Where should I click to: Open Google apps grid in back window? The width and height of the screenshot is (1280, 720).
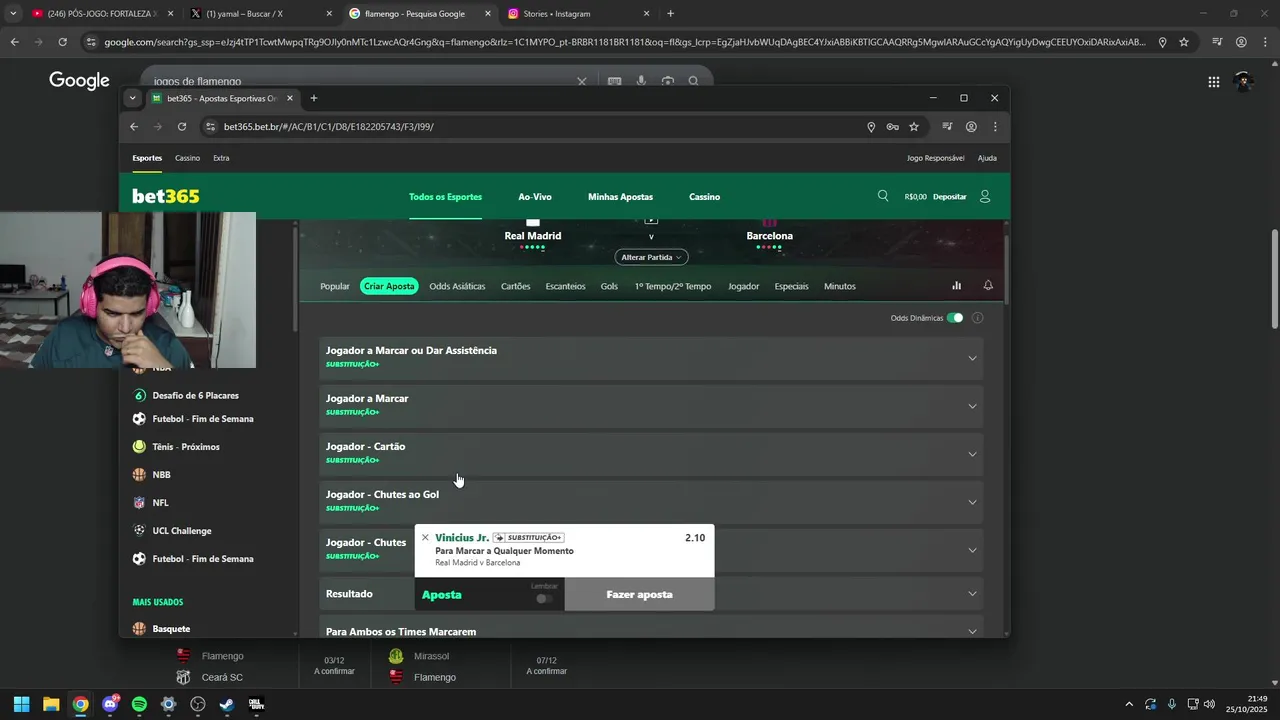tap(1213, 82)
